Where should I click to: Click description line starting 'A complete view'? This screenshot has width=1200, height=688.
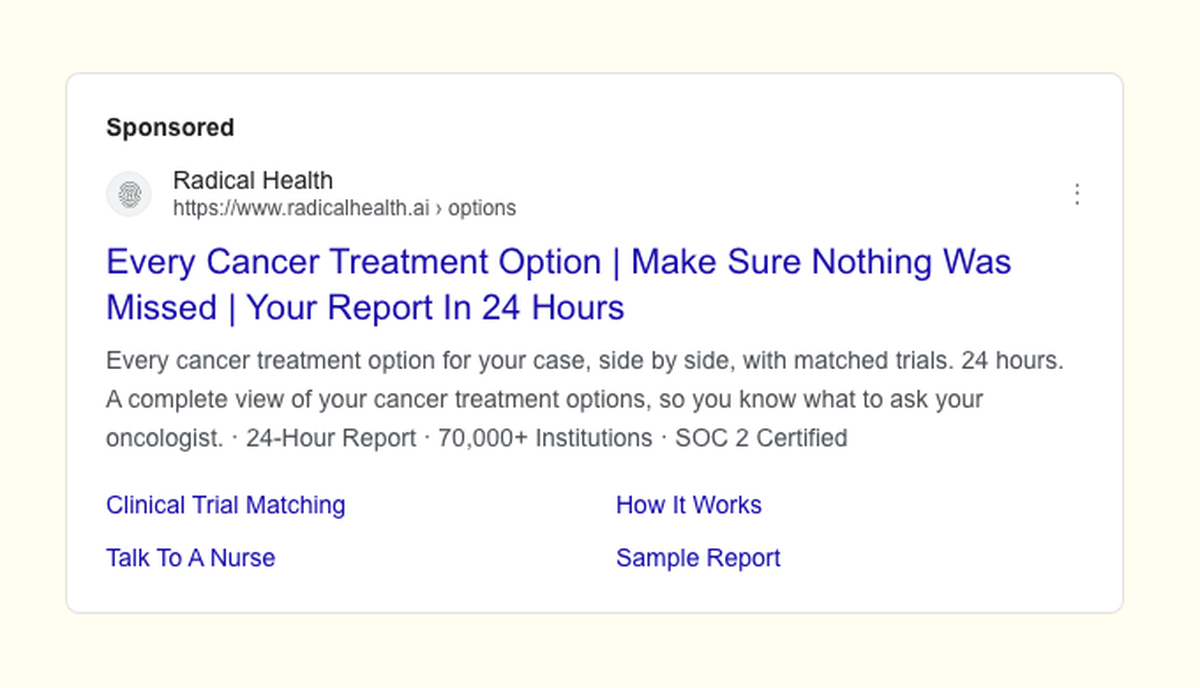click(545, 400)
